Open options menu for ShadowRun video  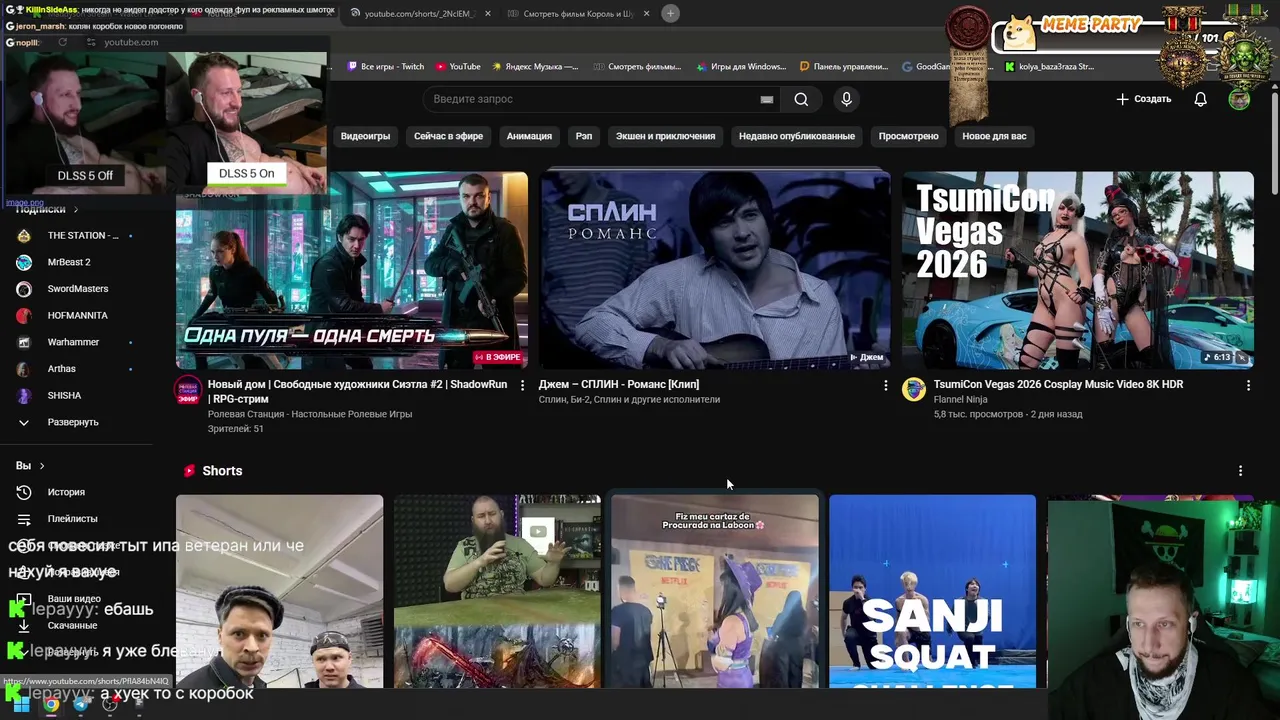coord(522,385)
